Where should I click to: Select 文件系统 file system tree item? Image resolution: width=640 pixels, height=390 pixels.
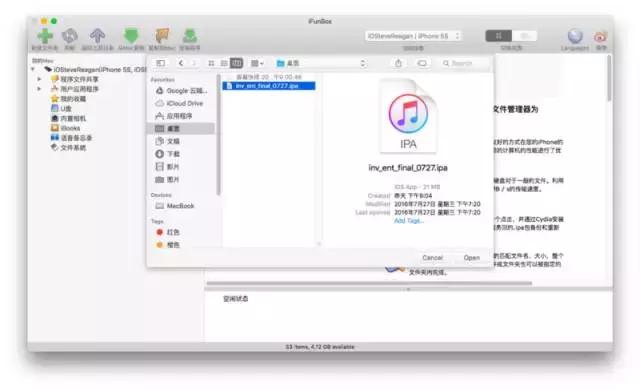tap(69, 148)
